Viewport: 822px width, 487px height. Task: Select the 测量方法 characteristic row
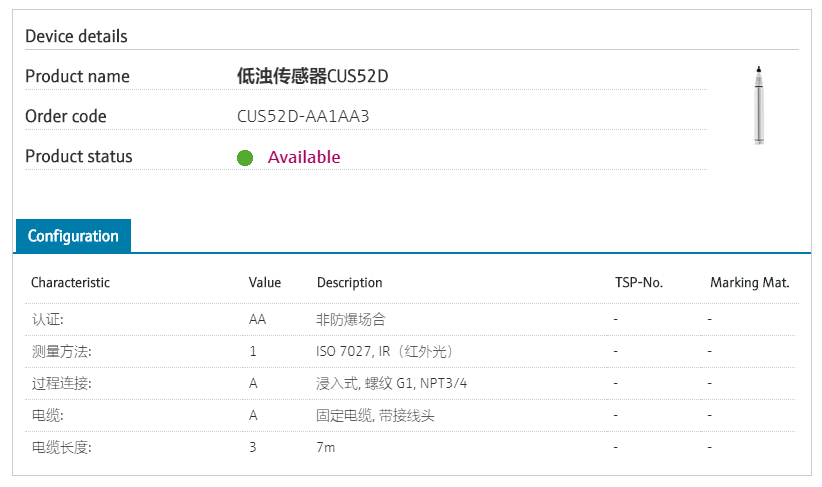point(412,351)
